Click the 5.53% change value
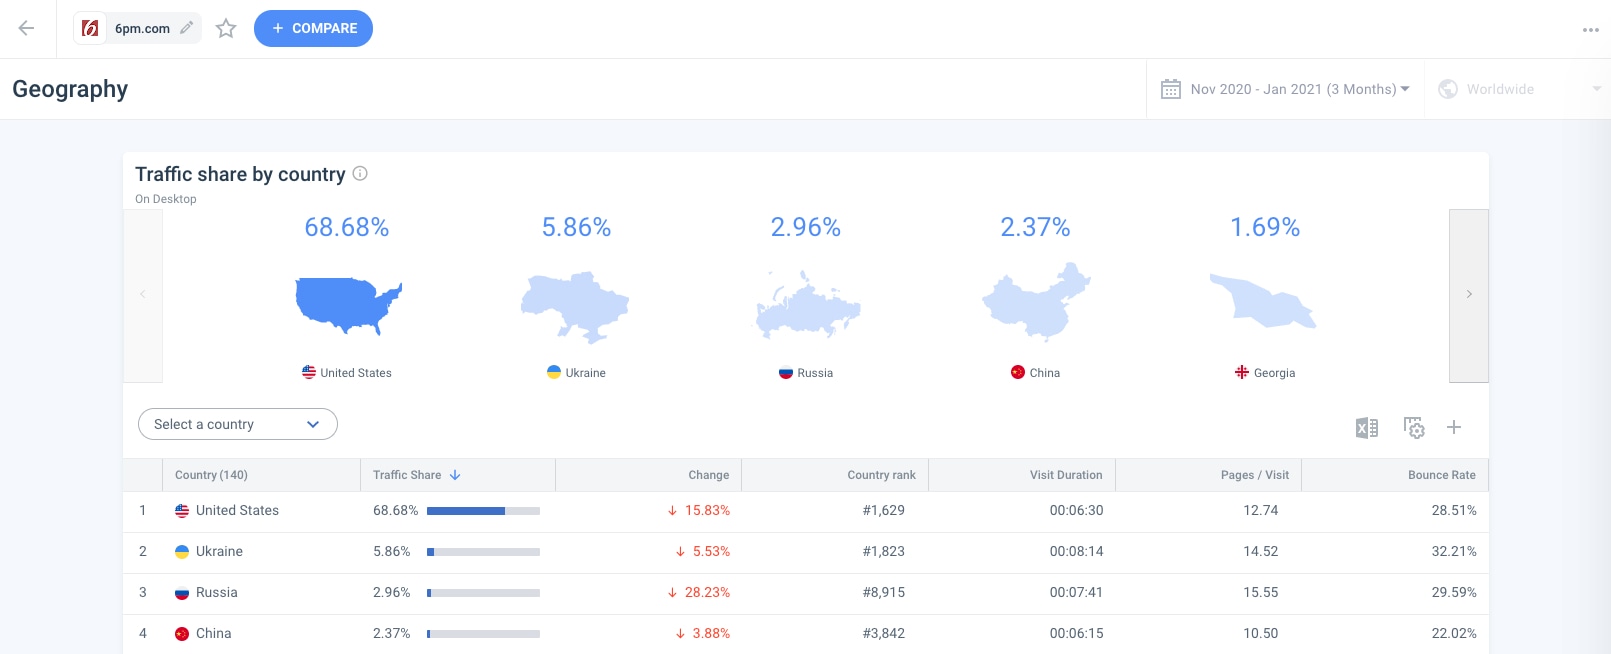Viewport: 1611px width, 654px height. tap(711, 551)
